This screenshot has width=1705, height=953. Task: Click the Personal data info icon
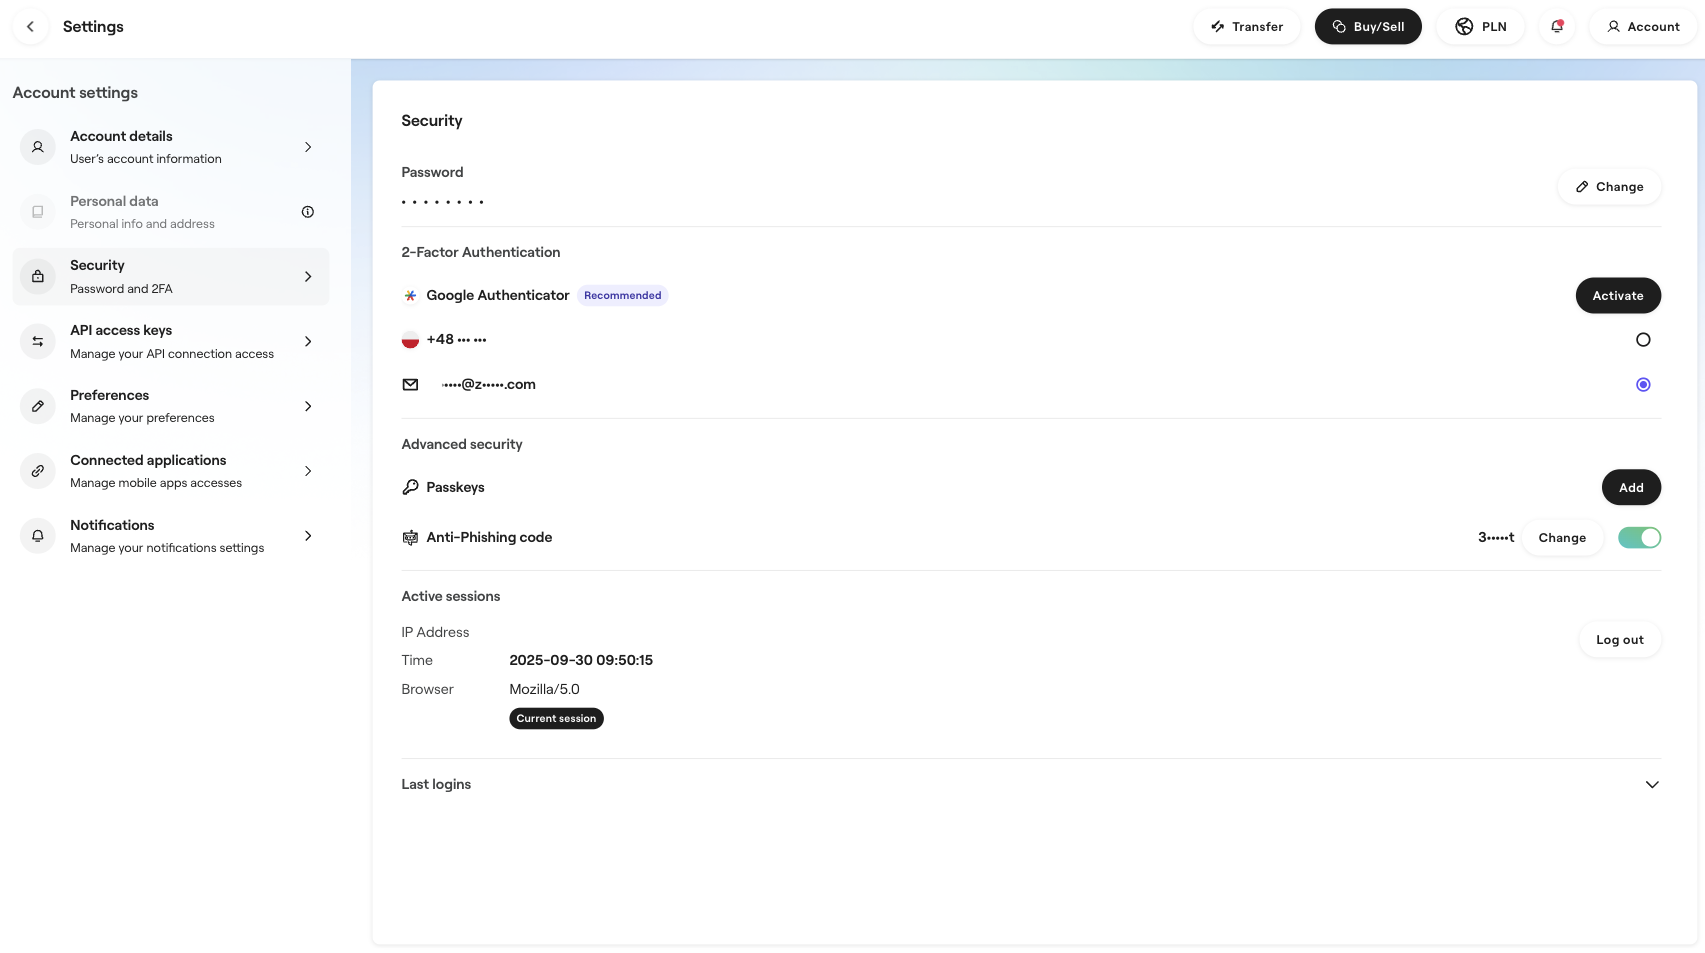point(307,211)
